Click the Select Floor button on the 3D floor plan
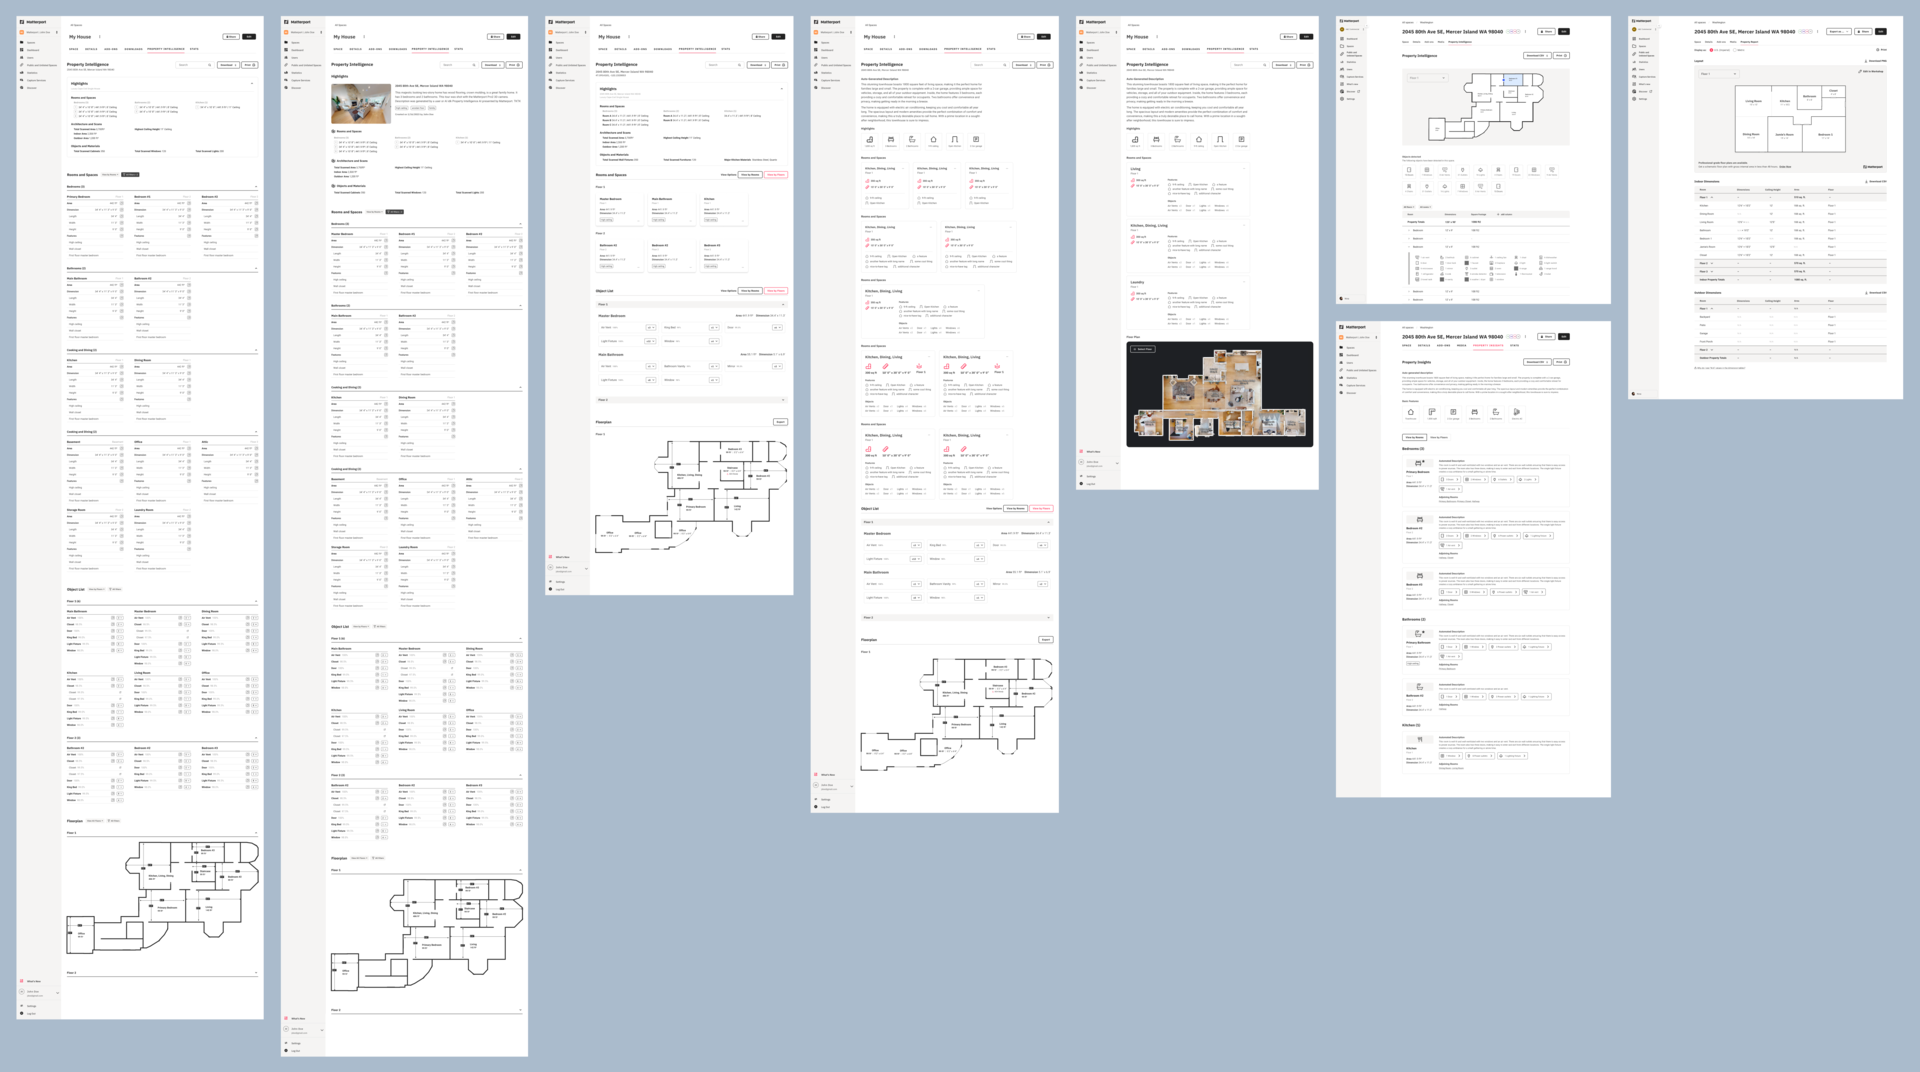 [1143, 349]
